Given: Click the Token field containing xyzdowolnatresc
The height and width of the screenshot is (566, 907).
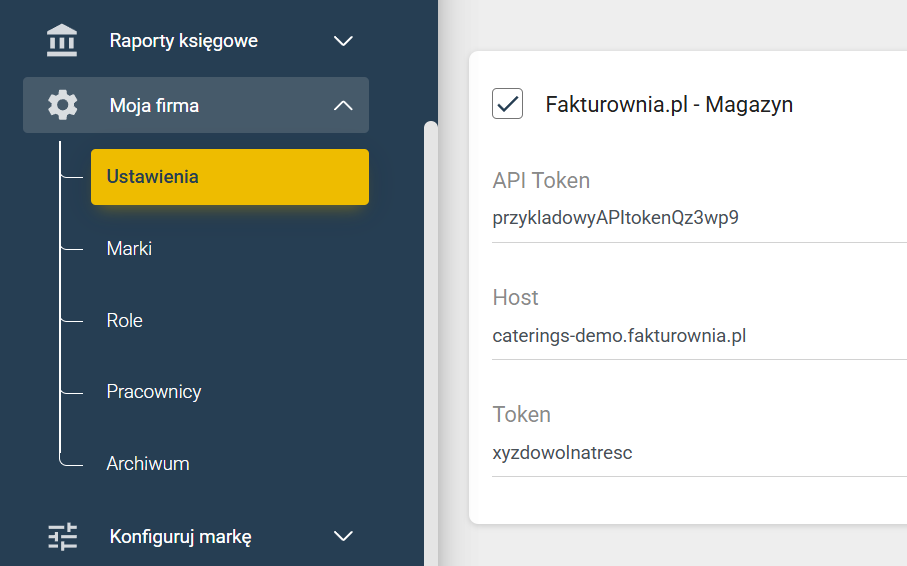Looking at the screenshot, I should (x=699, y=453).
